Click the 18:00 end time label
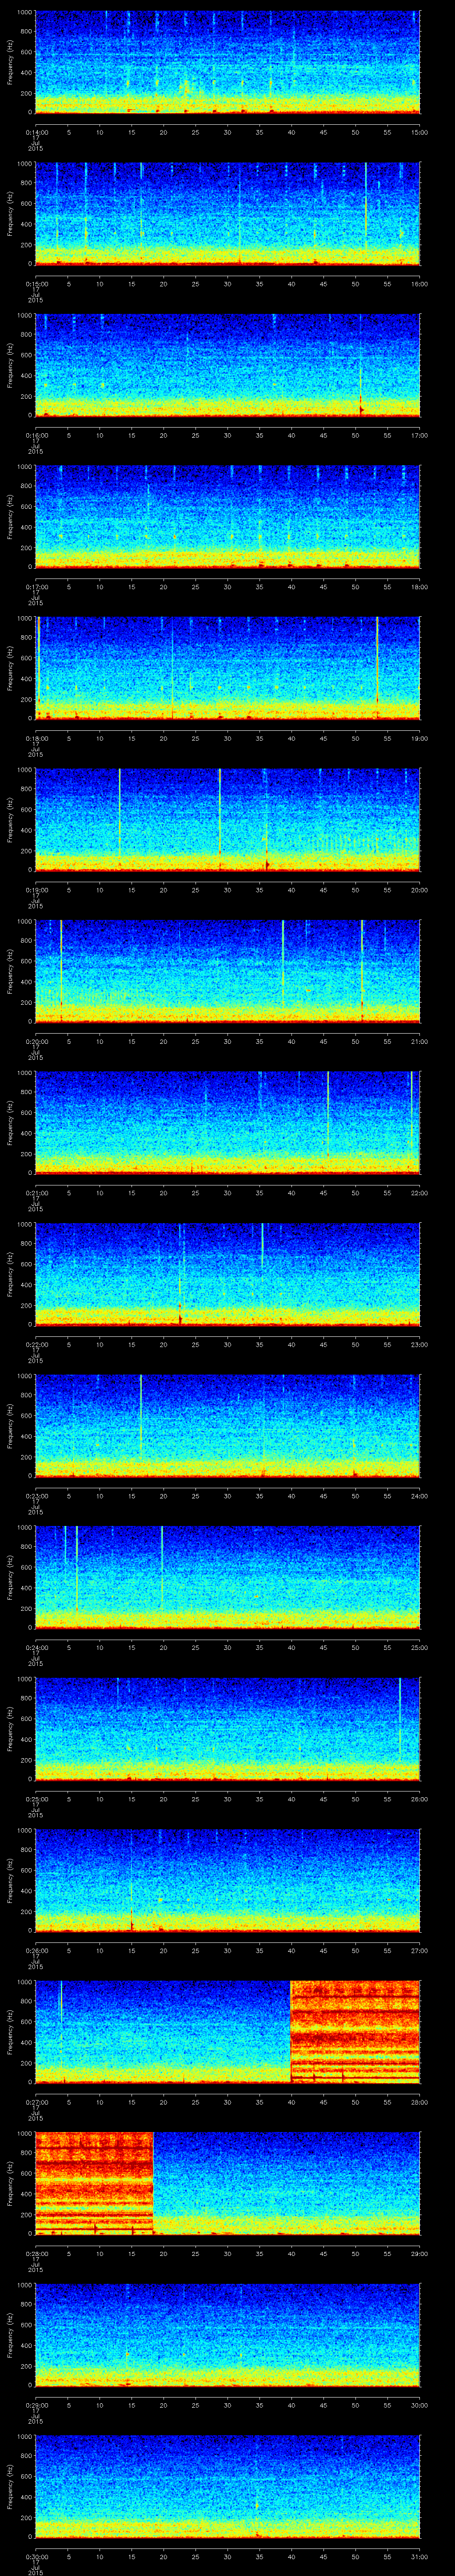The height and width of the screenshot is (2576, 455). point(419,587)
